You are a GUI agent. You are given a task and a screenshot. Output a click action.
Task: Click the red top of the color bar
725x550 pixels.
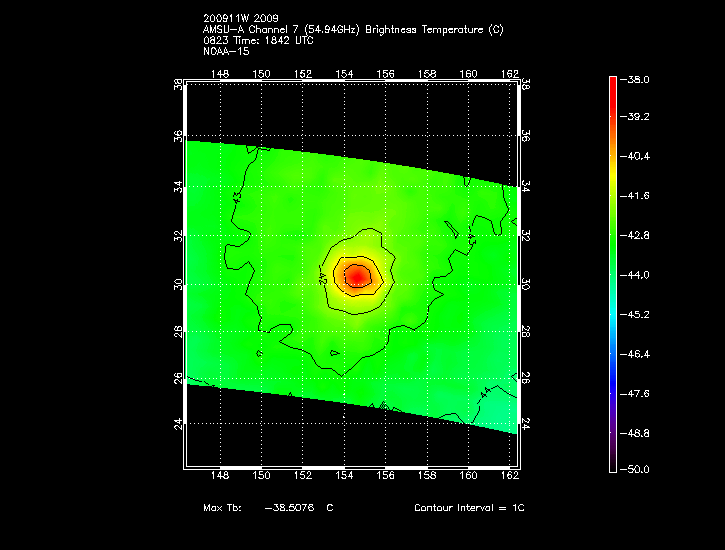point(612,85)
